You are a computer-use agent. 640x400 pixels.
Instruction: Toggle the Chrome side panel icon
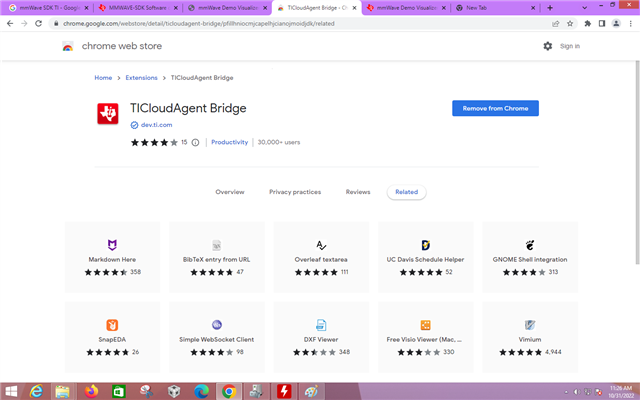tap(602, 24)
